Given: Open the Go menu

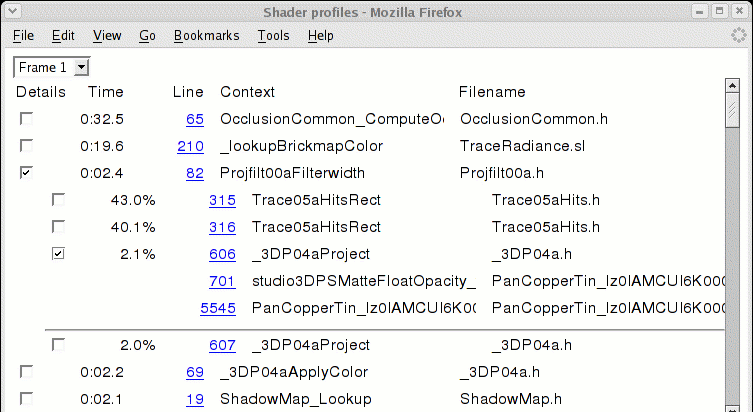Looking at the screenshot, I should coord(147,35).
